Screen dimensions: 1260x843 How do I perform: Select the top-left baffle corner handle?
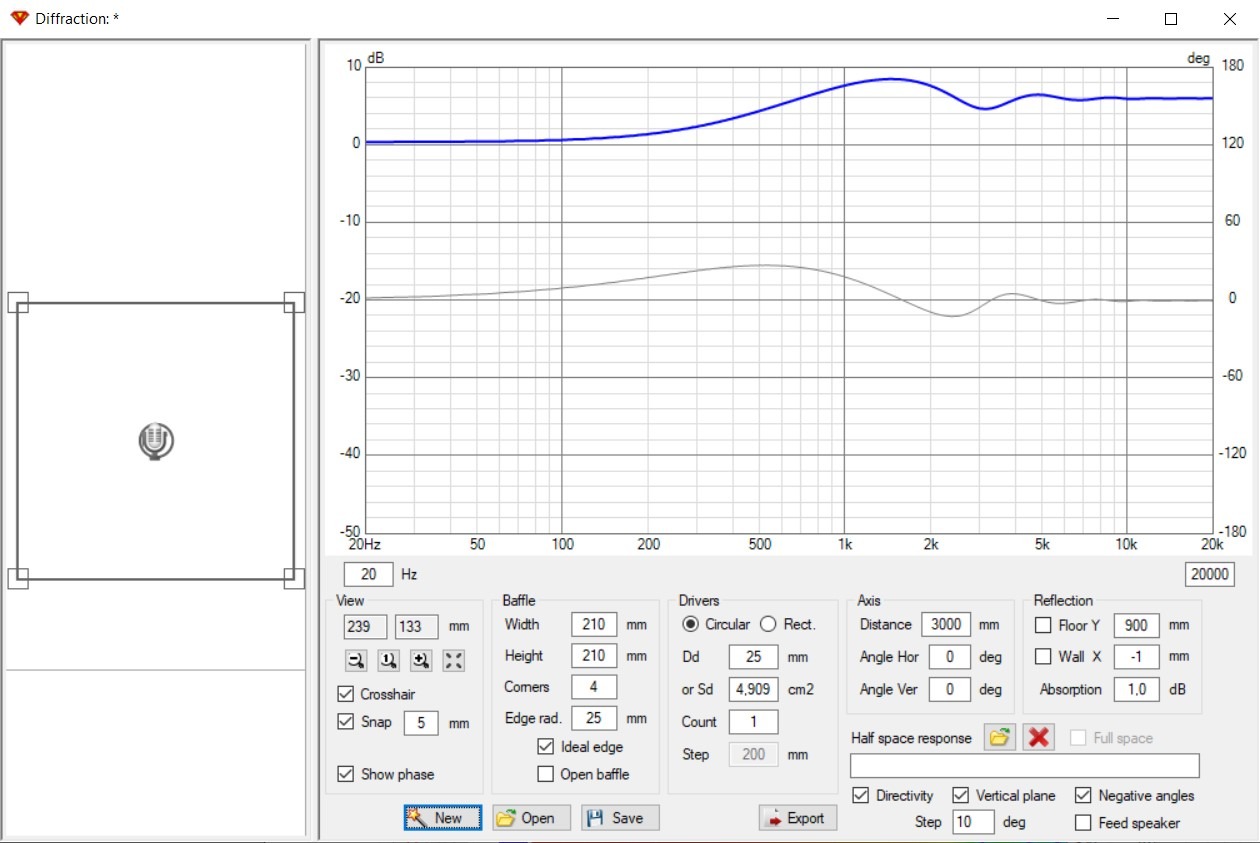click(18, 302)
